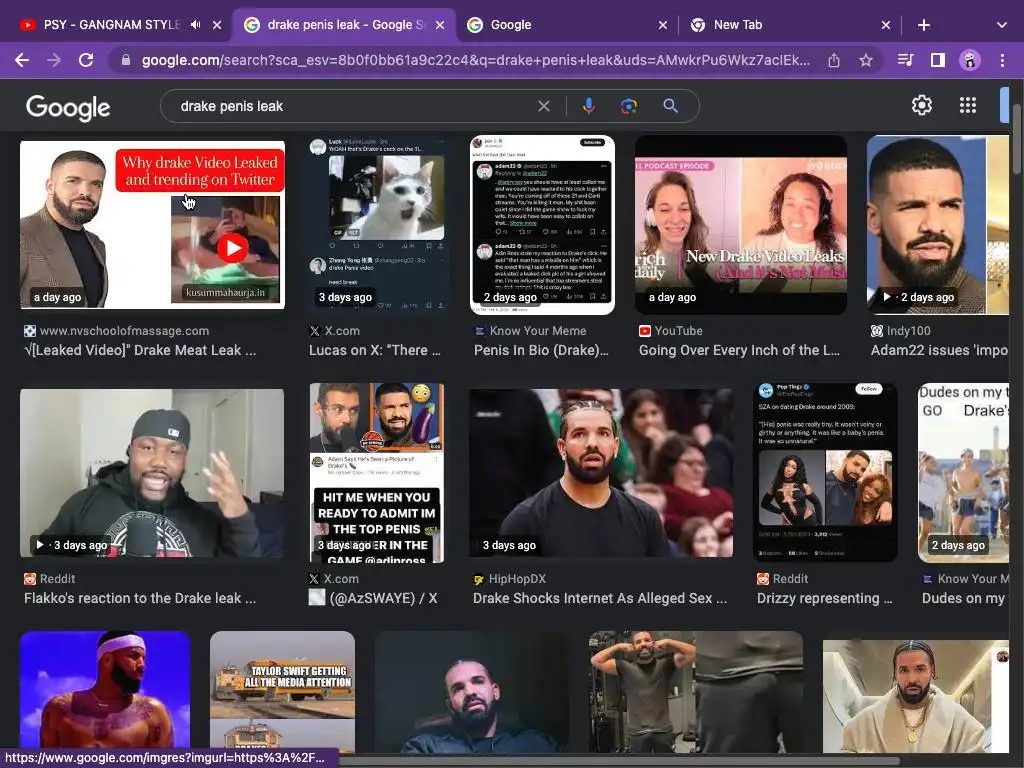Close the PSY Gangnam Style tab
The width and height of the screenshot is (1024, 768).
217,25
